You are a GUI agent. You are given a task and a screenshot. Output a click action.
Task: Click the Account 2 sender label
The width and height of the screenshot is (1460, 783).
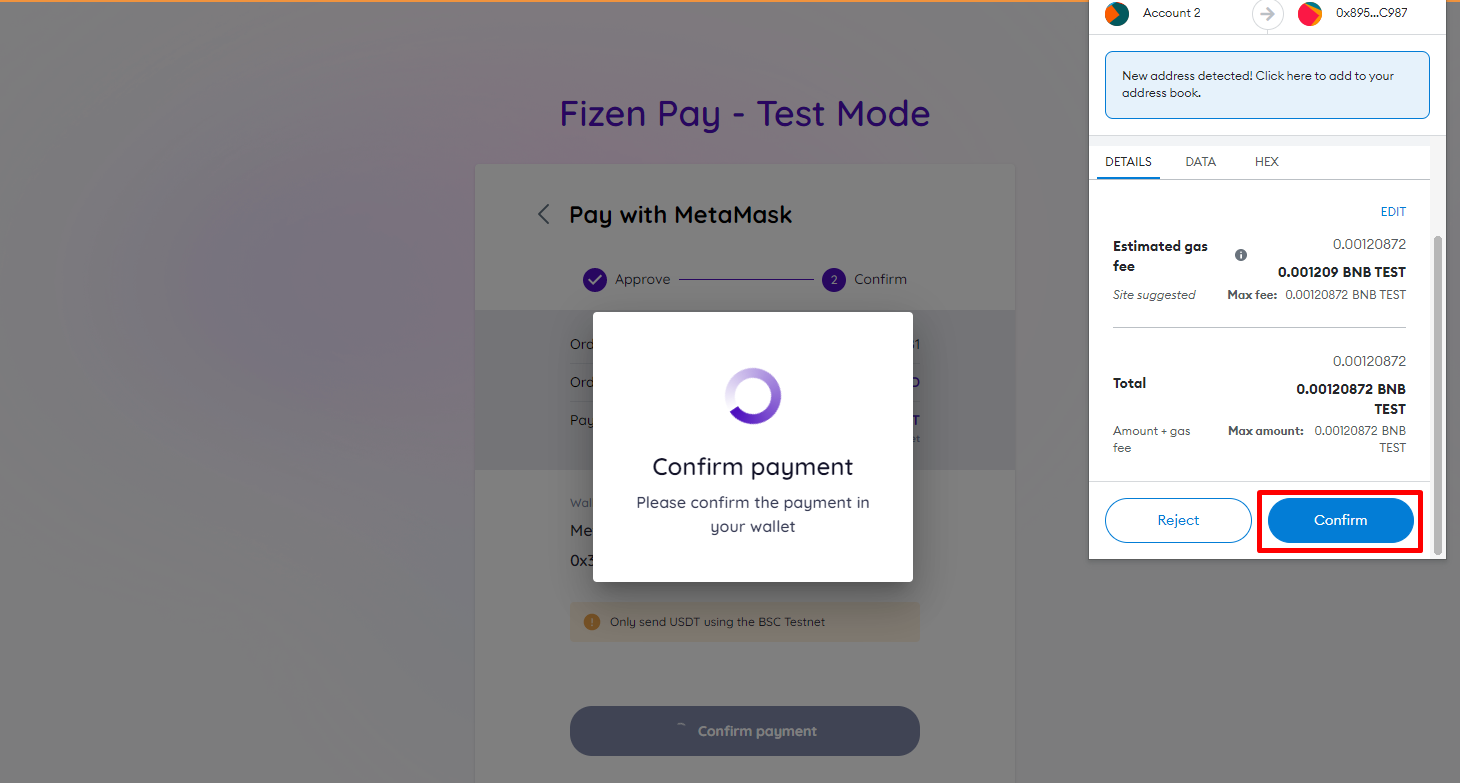pos(1171,13)
